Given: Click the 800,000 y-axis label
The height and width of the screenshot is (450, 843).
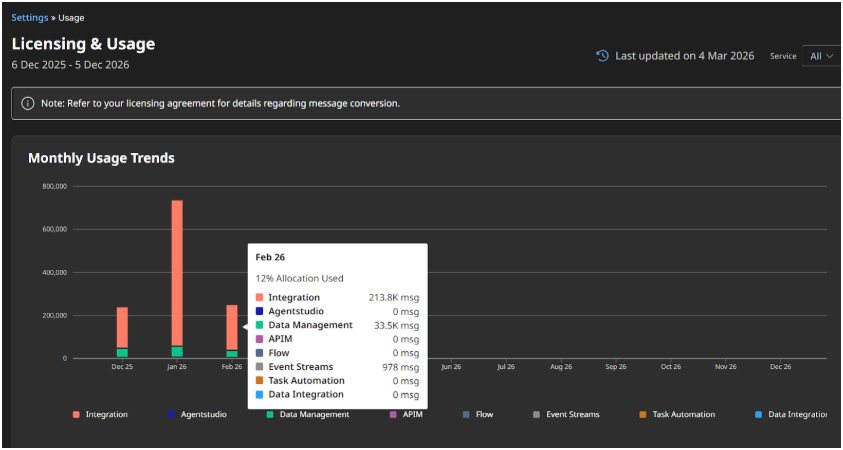Looking at the screenshot, I should click(54, 187).
